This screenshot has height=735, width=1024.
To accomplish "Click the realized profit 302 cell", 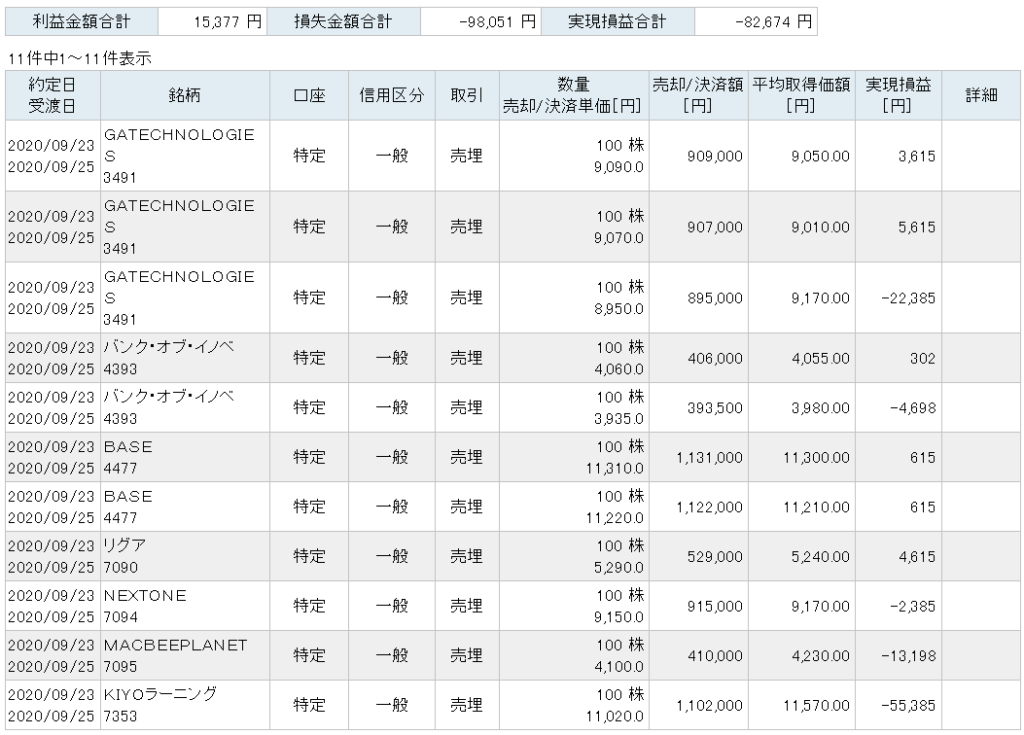I will 898,358.
